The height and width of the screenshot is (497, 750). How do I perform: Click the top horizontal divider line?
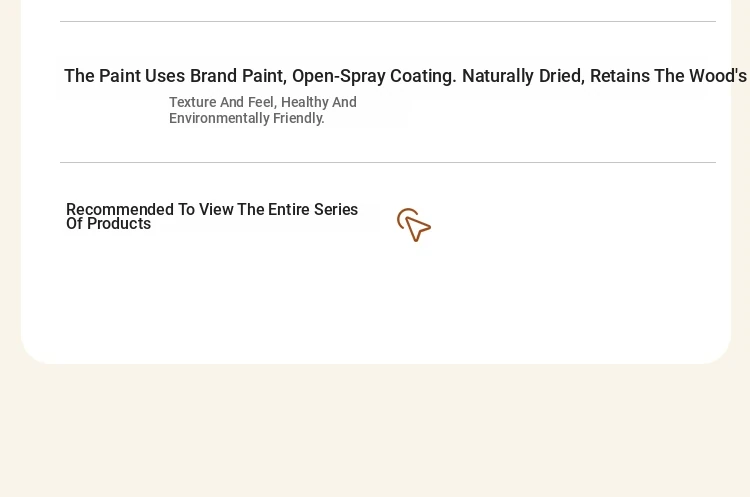[x=388, y=22]
